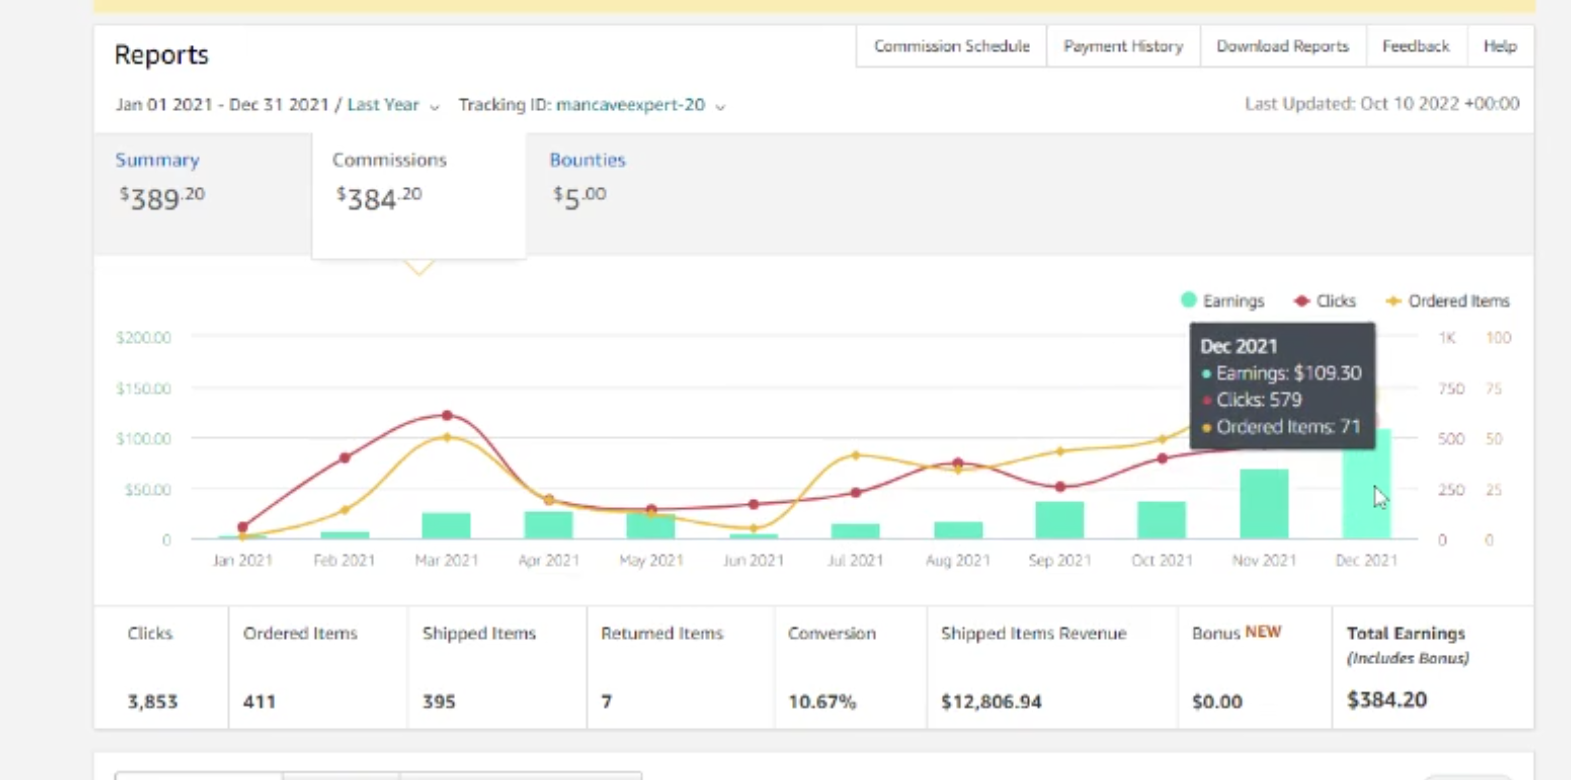
Task: Click the Feb 2021 clicks data point
Action: pos(345,458)
